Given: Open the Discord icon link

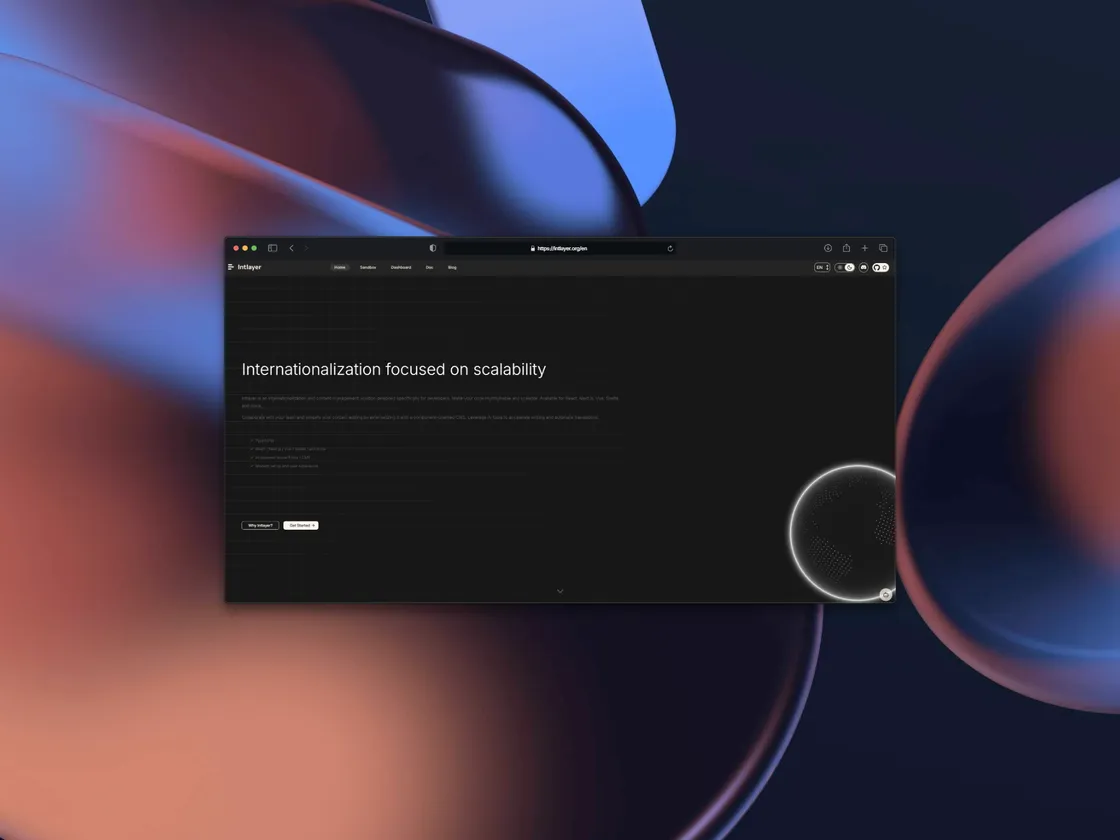Looking at the screenshot, I should coord(864,267).
